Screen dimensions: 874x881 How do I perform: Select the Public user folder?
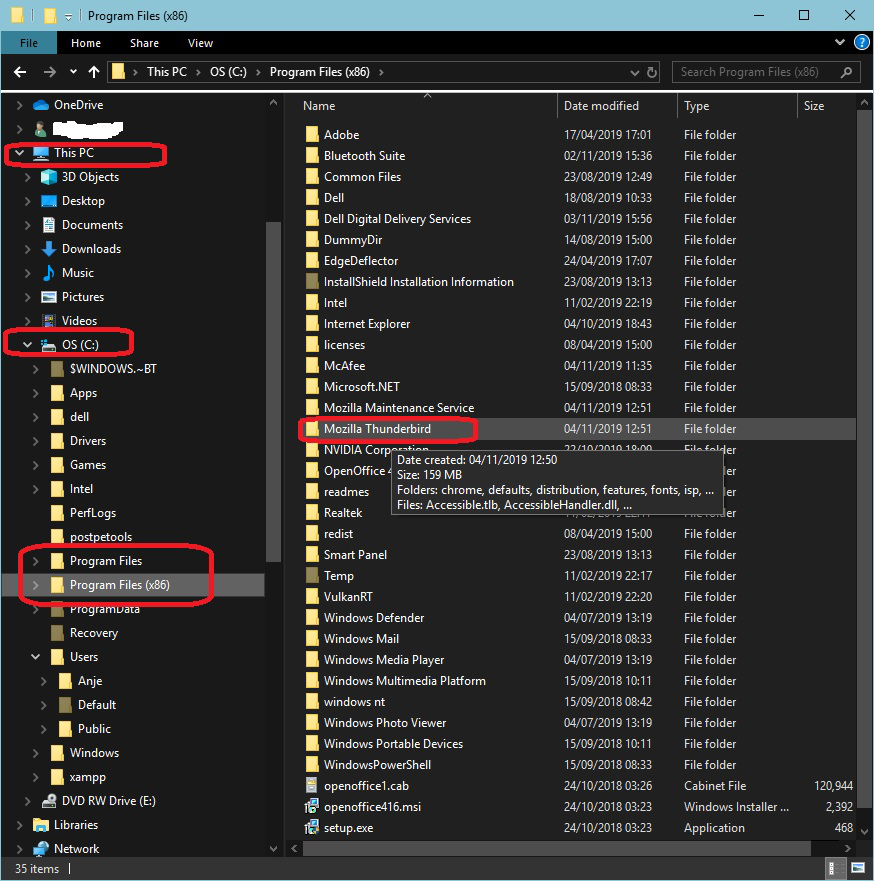[94, 729]
